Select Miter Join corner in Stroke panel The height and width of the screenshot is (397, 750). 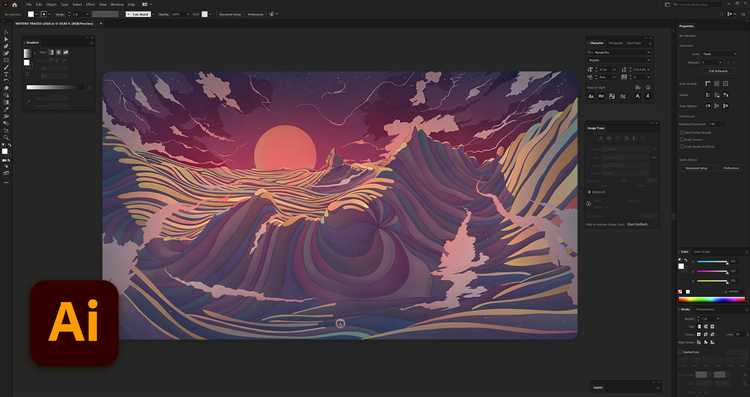699,334
